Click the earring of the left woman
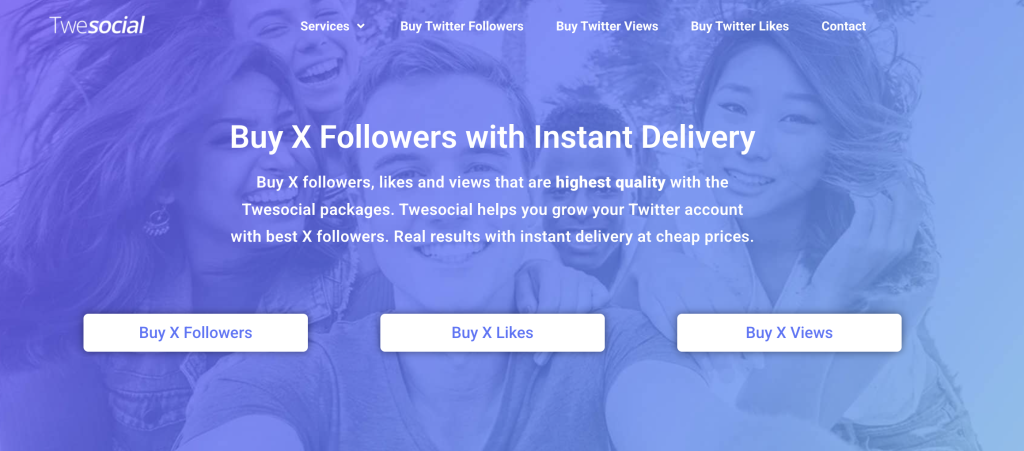 point(157,217)
